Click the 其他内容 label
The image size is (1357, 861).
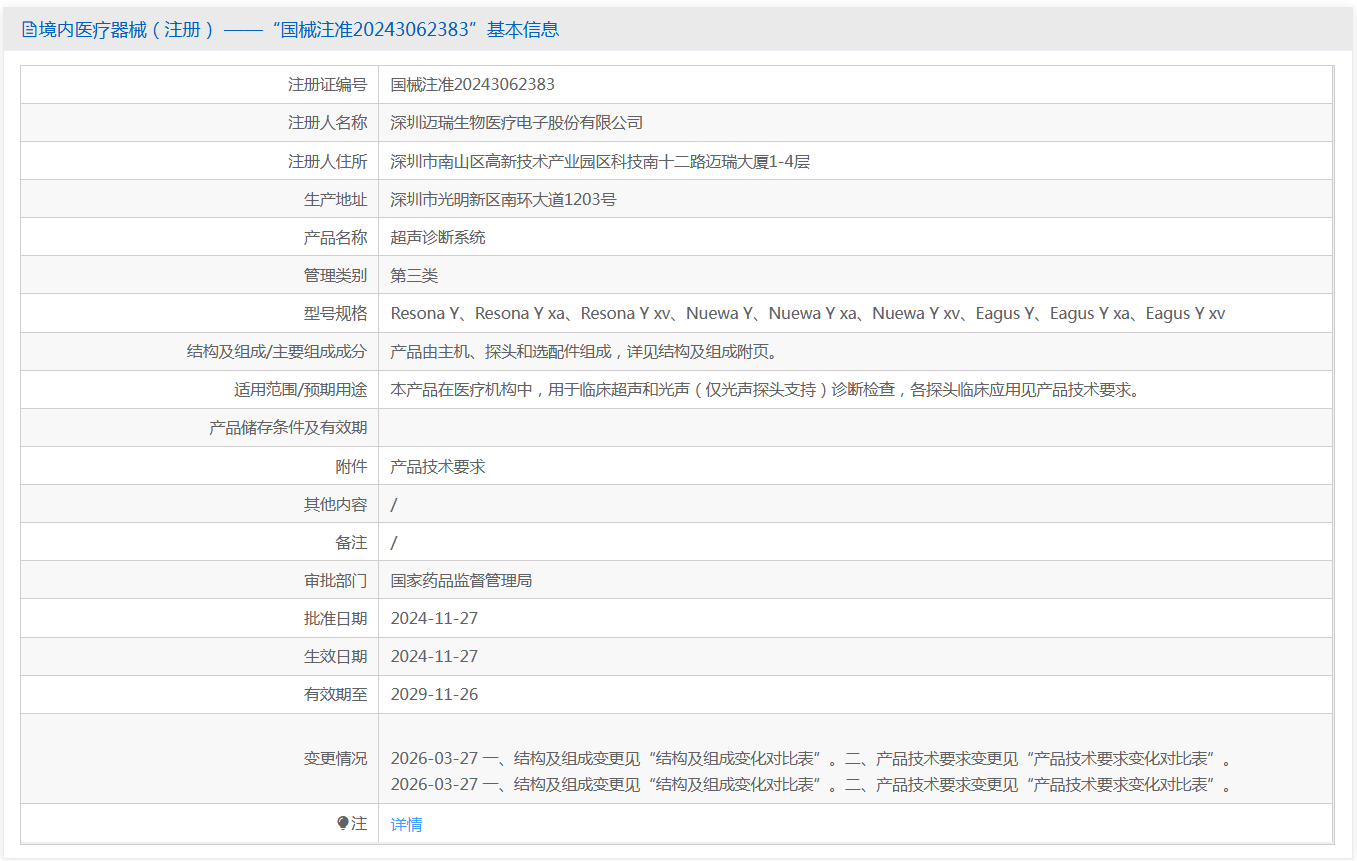coord(335,504)
